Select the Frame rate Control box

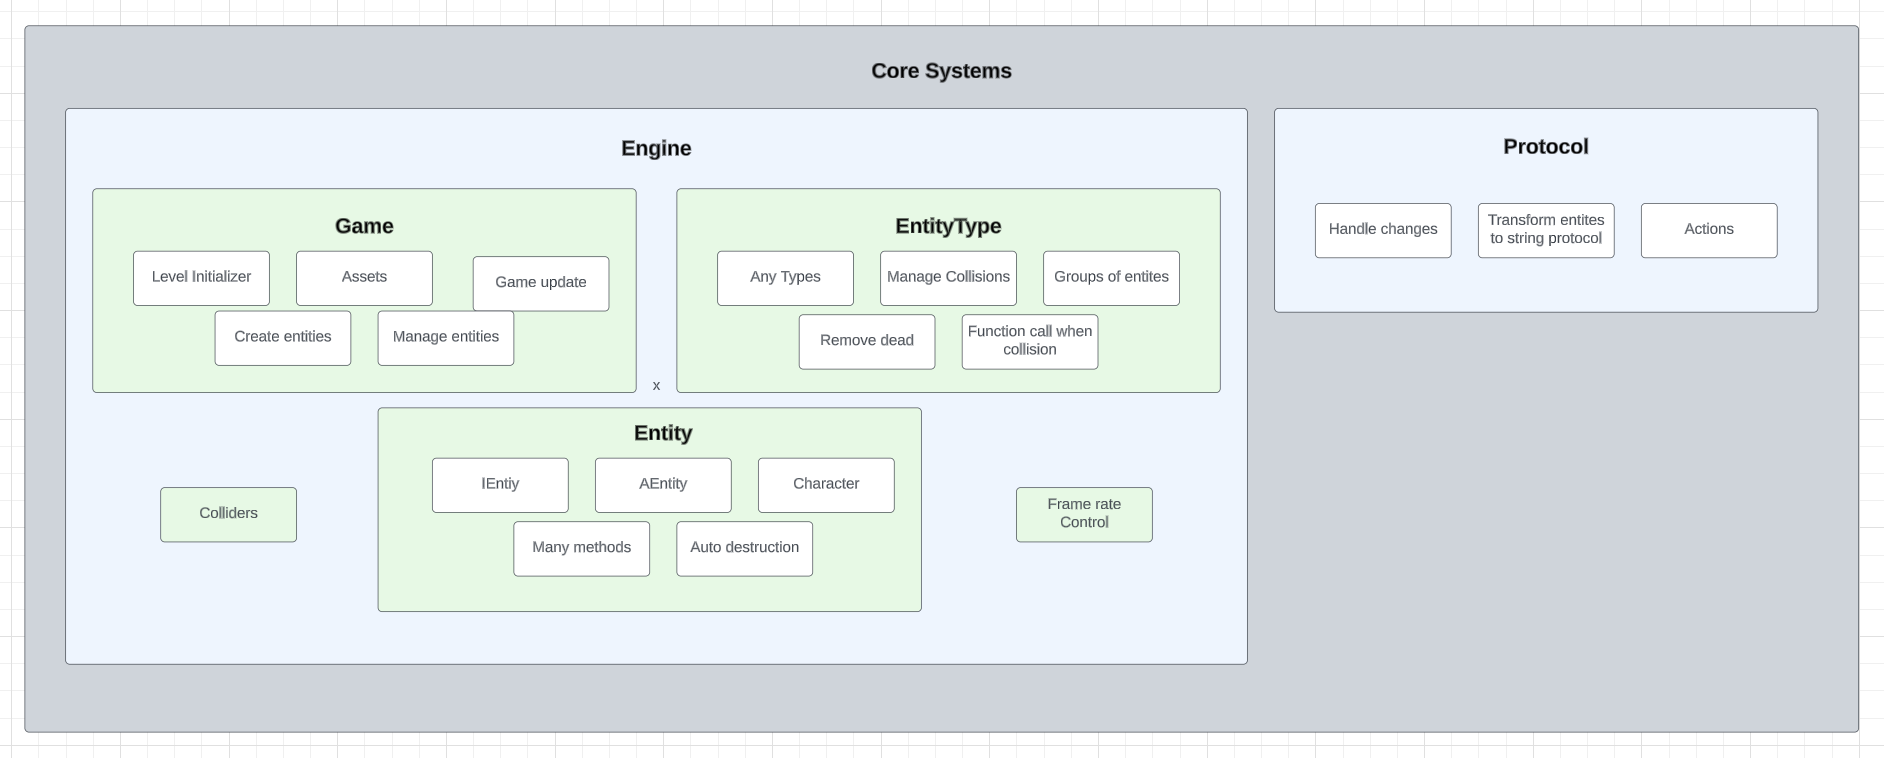(1084, 515)
